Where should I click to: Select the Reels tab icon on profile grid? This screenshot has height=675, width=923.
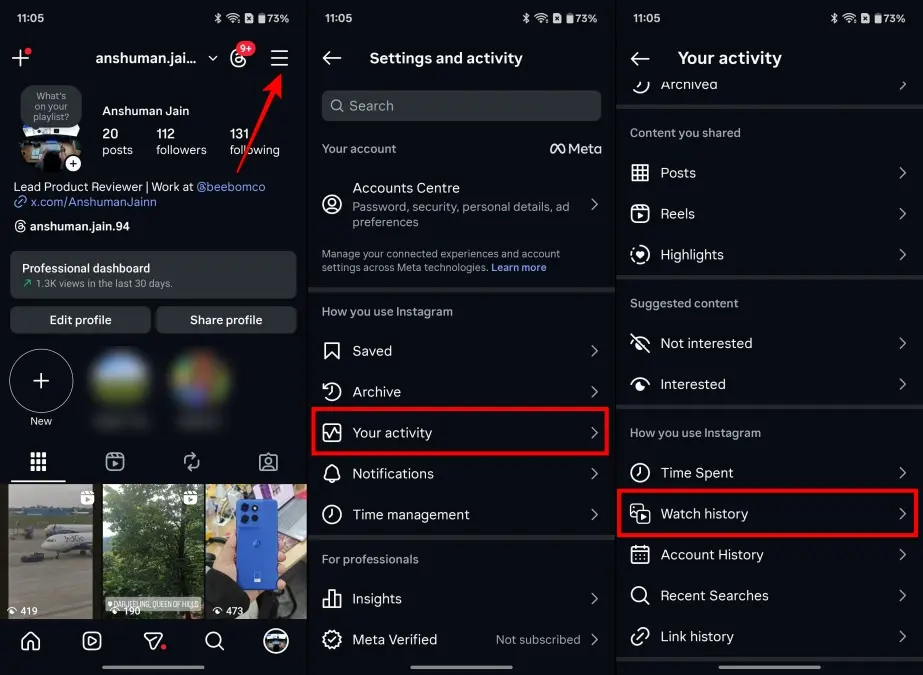(115, 462)
